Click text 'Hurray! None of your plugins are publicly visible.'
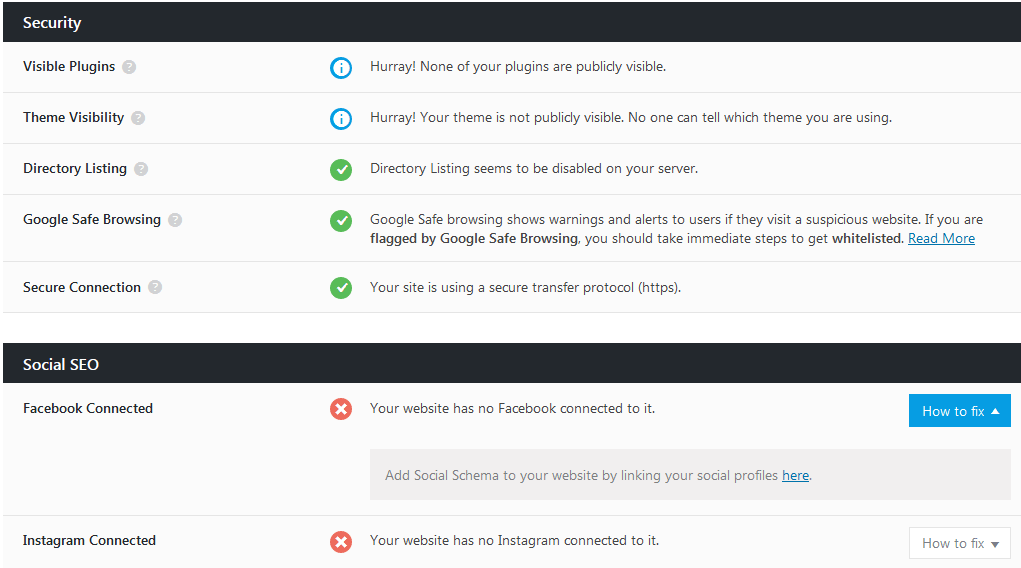The height and width of the screenshot is (568, 1021). [518, 66]
